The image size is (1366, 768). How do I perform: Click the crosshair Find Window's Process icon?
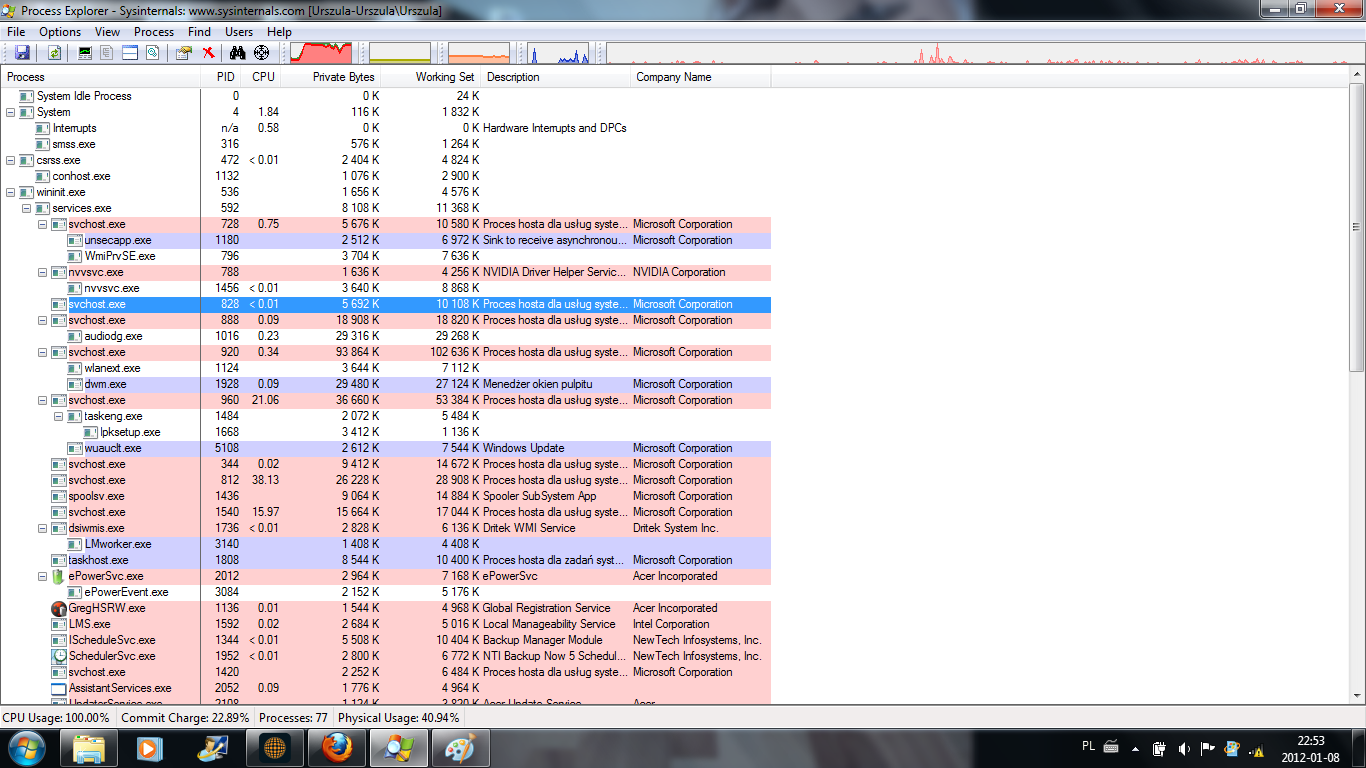pyautogui.click(x=261, y=53)
